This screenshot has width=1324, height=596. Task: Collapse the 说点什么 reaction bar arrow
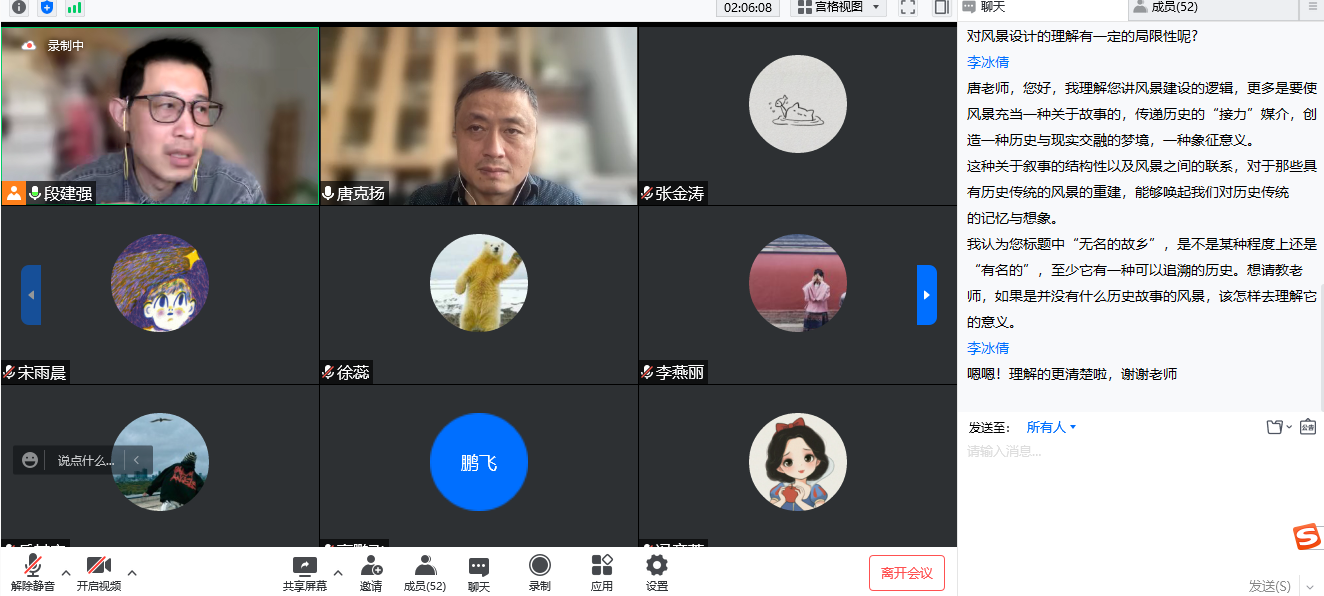[x=138, y=460]
